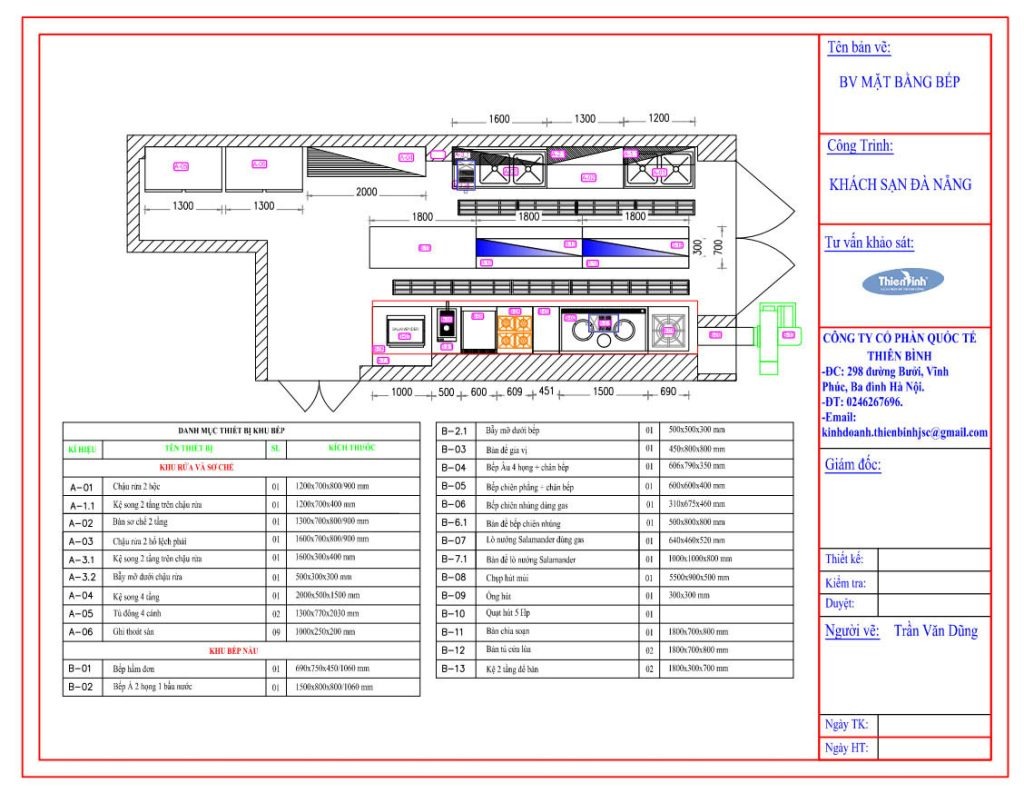The width and height of the screenshot is (1024, 793).
Task: Click the B-13 row in equipment list
Action: [x=615, y=668]
